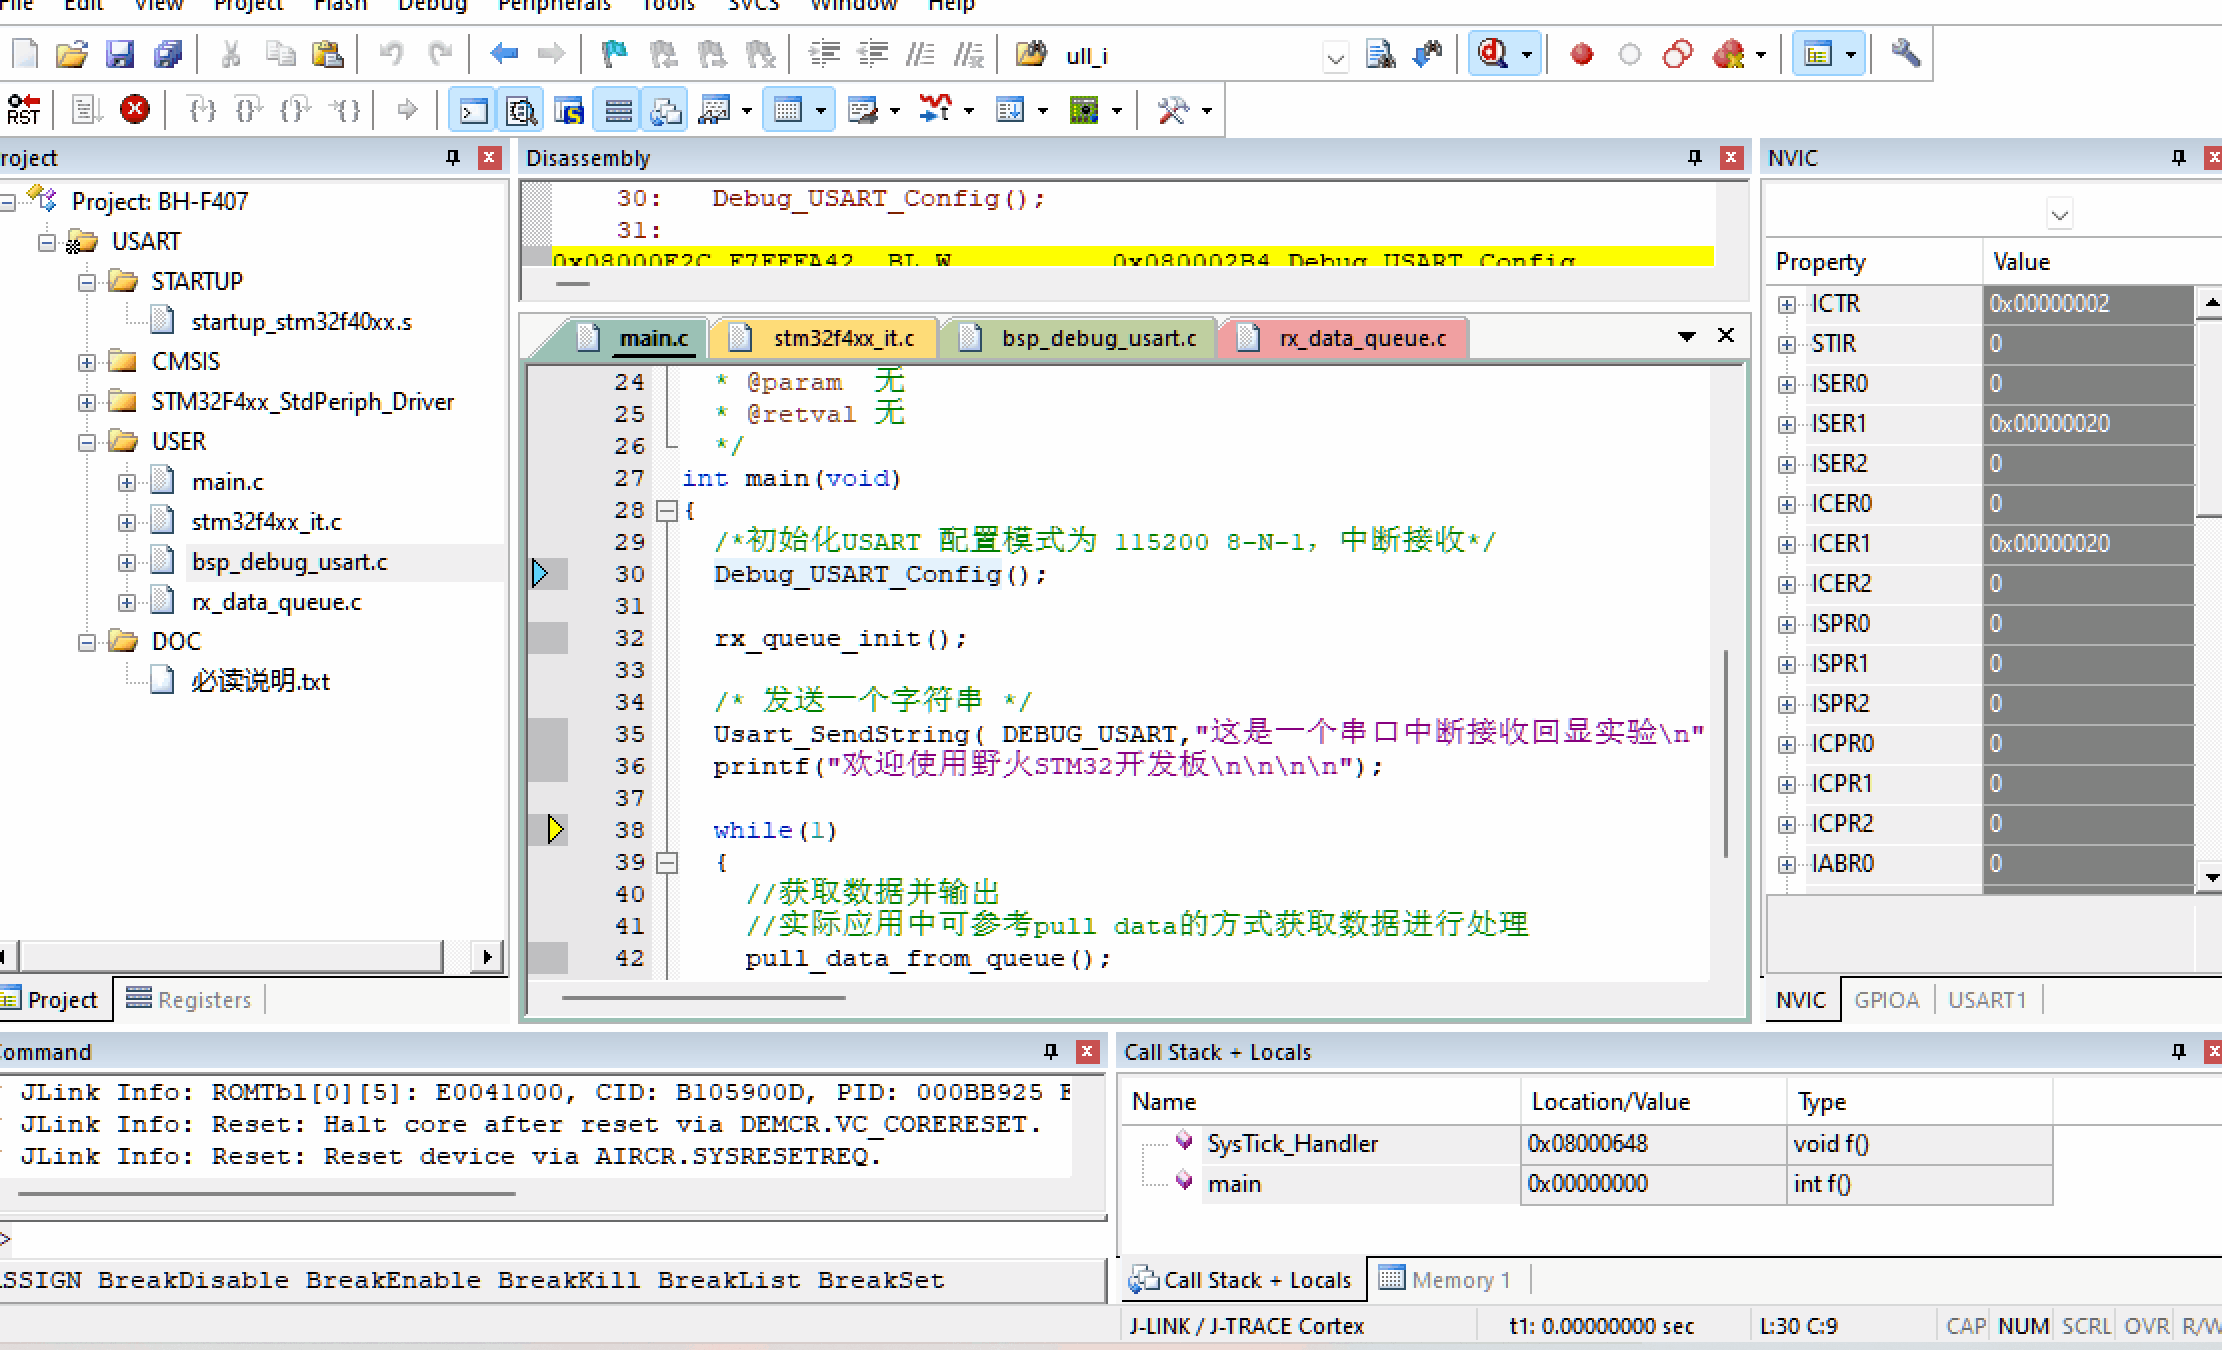Switch to the stm32f4xx_it.c editor tab

click(x=842, y=338)
